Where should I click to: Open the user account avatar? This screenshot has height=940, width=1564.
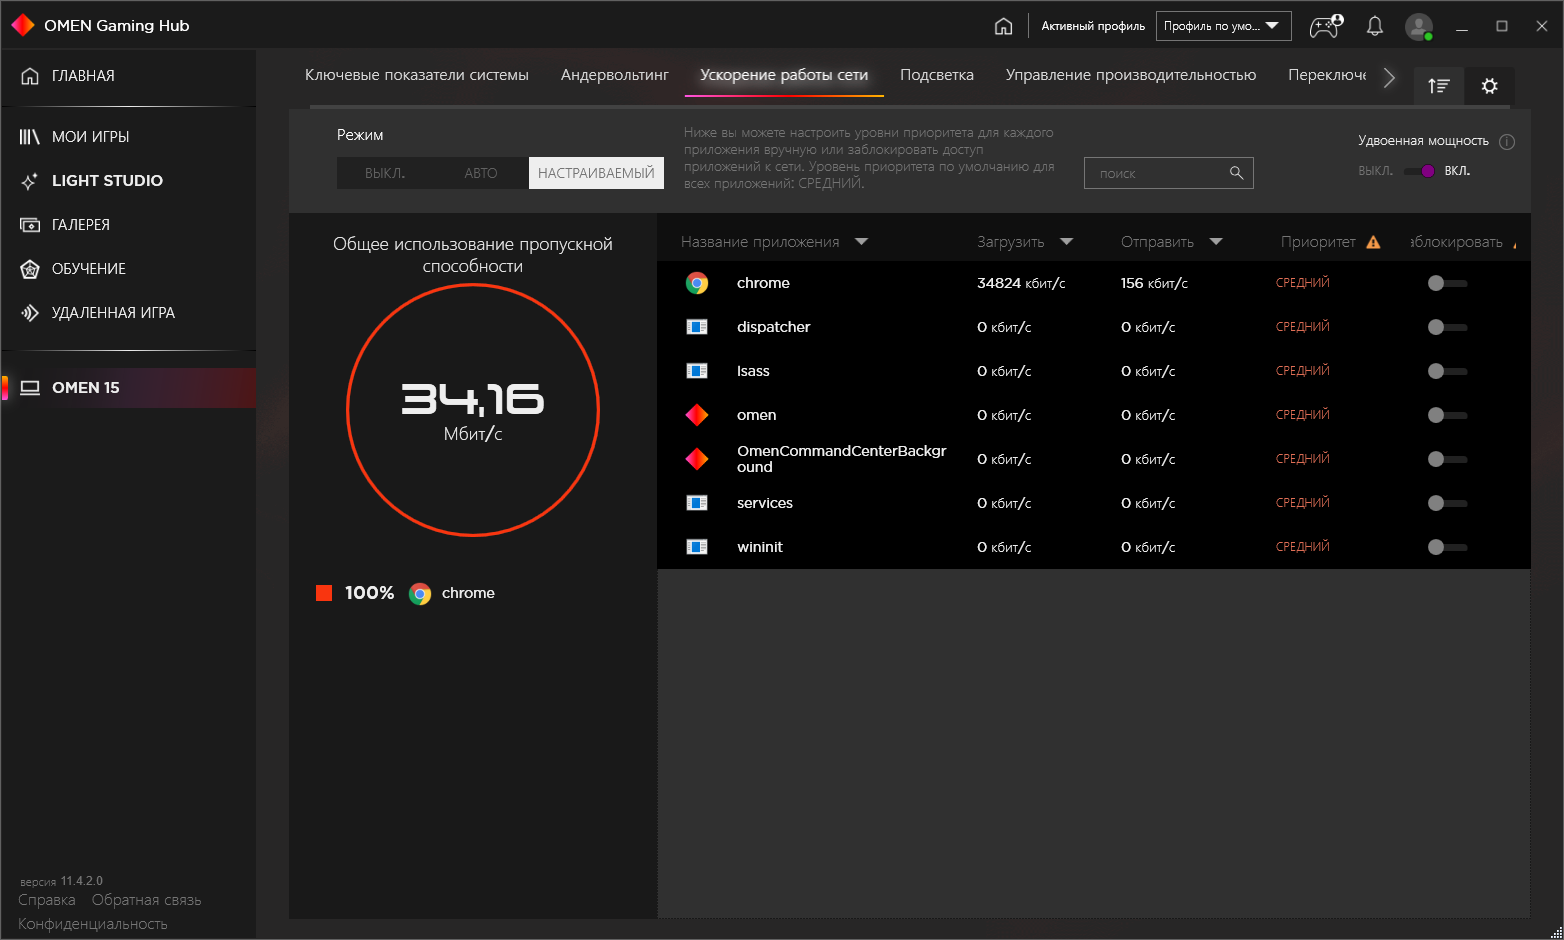1419,27
